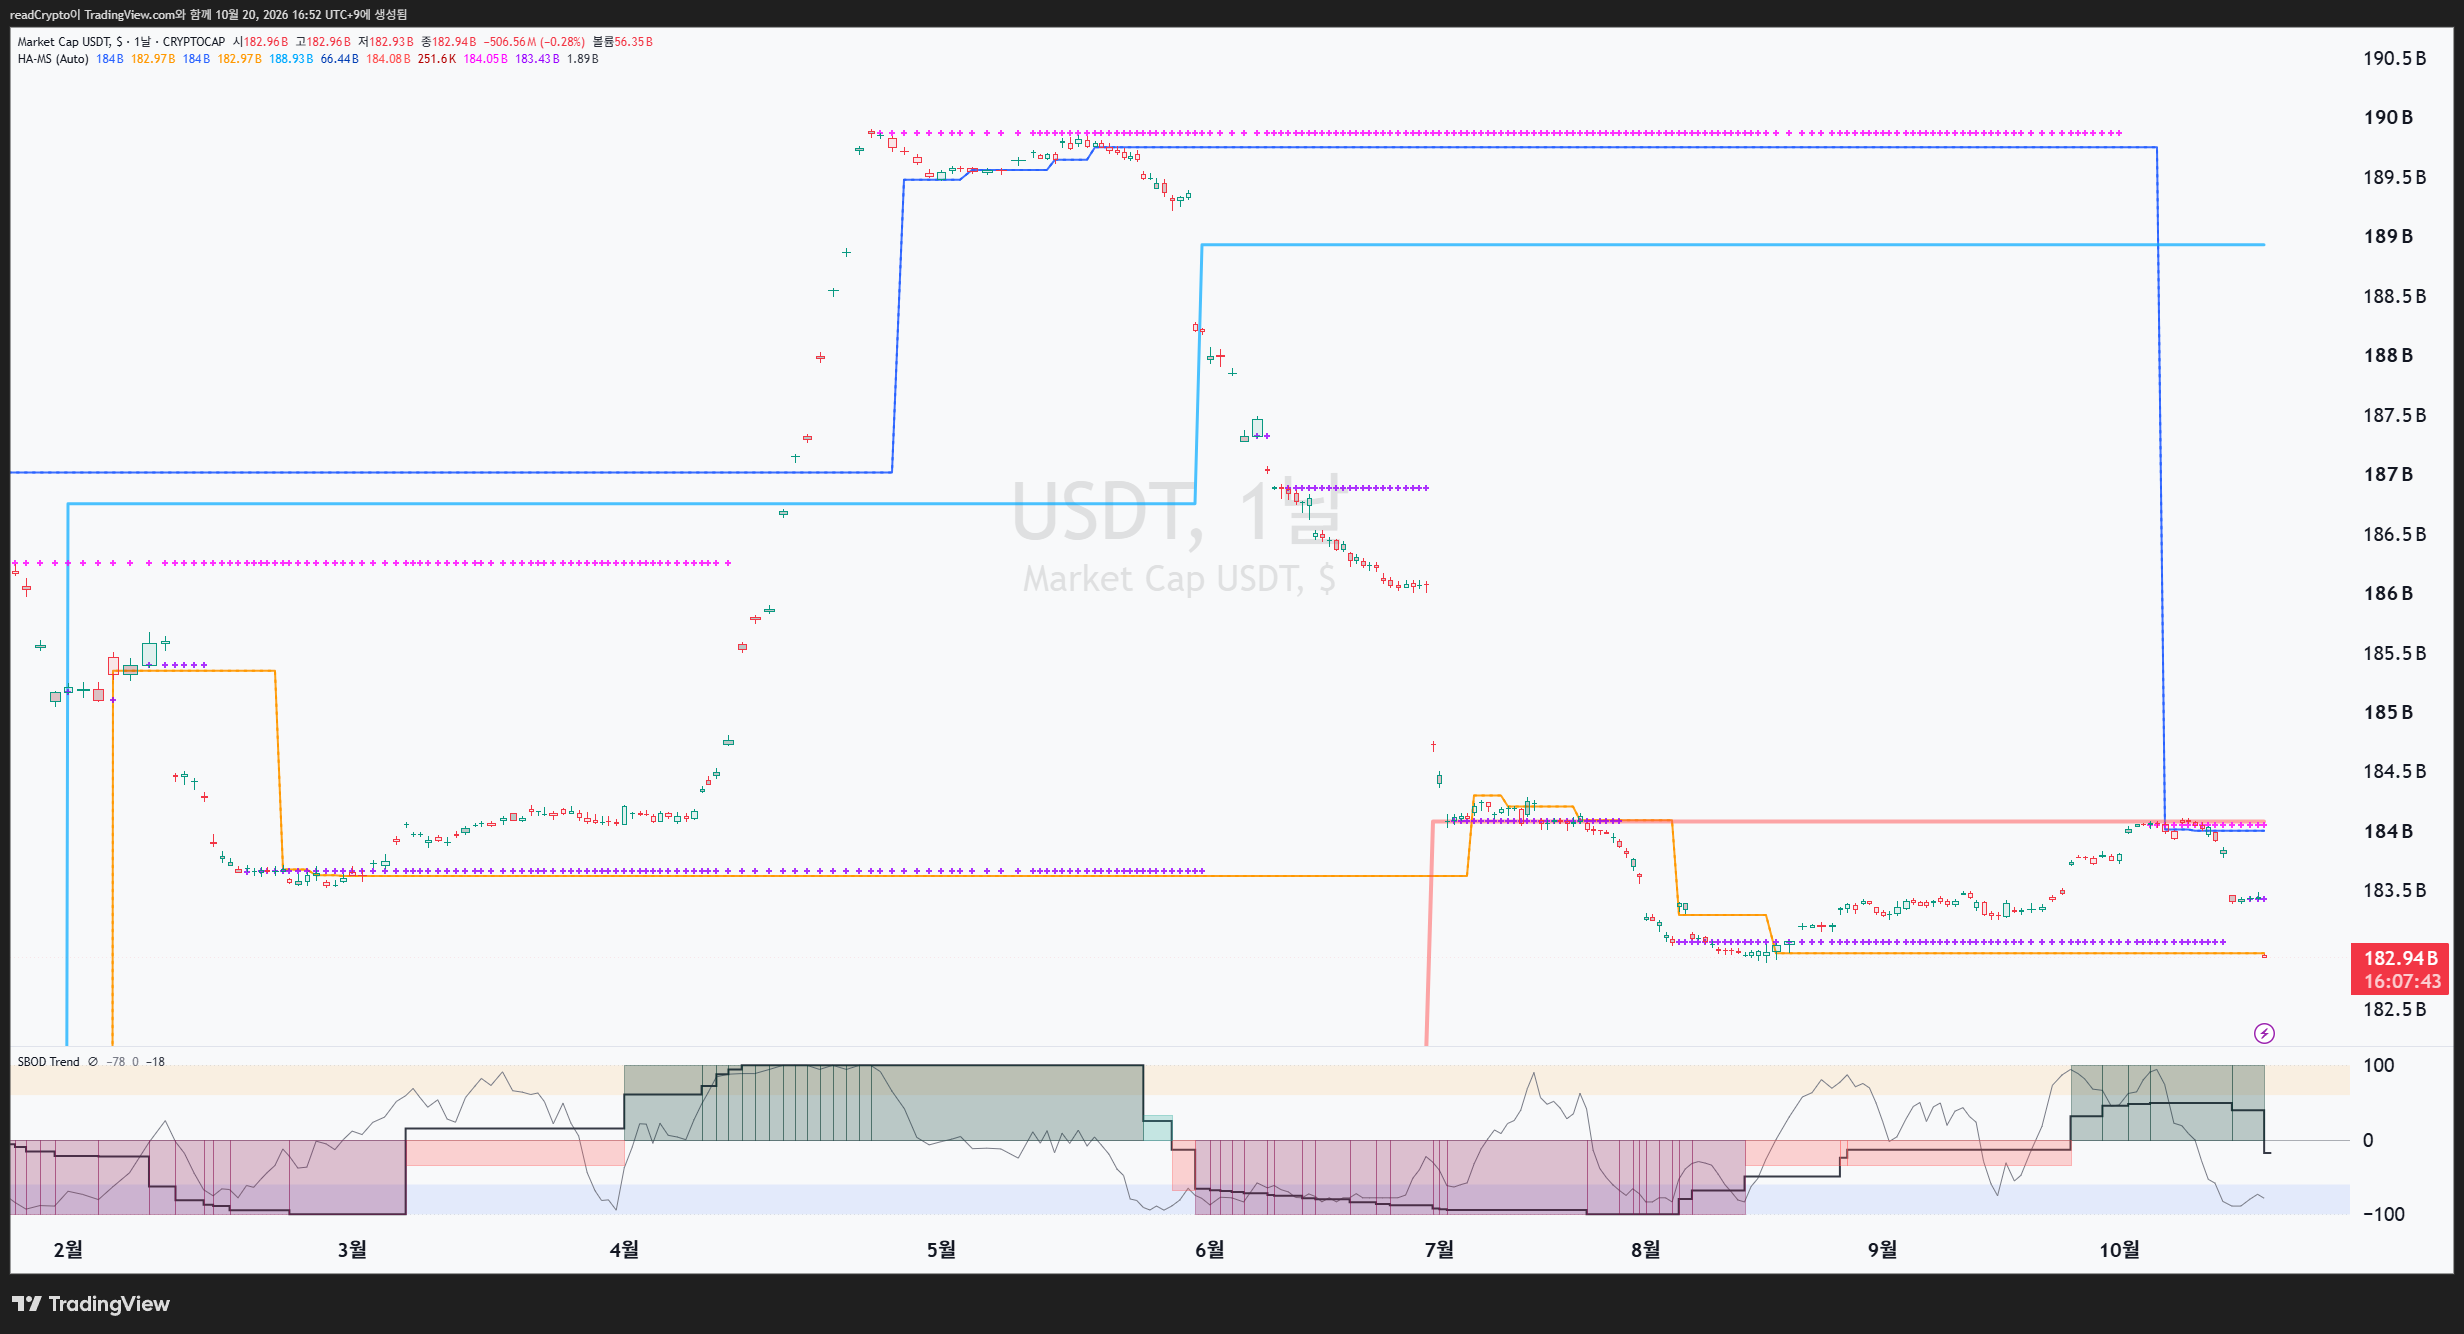Click the readCrypto TradingView.com header caption

[208, 14]
